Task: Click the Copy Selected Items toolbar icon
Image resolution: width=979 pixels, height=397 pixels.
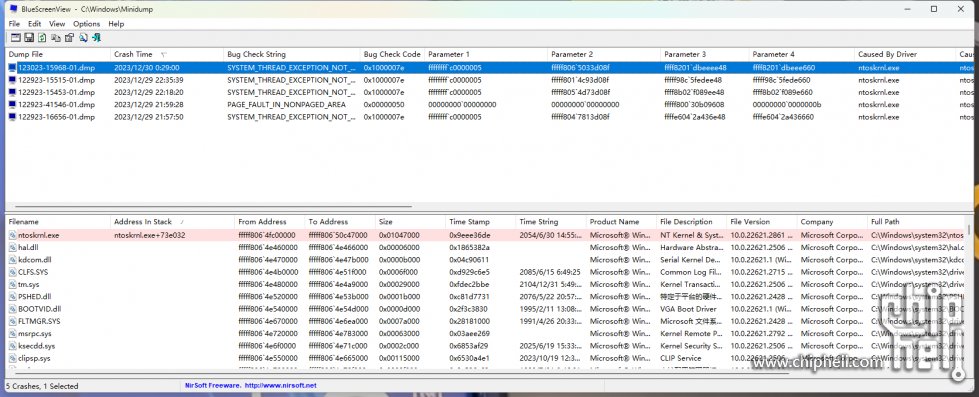Action: point(56,38)
